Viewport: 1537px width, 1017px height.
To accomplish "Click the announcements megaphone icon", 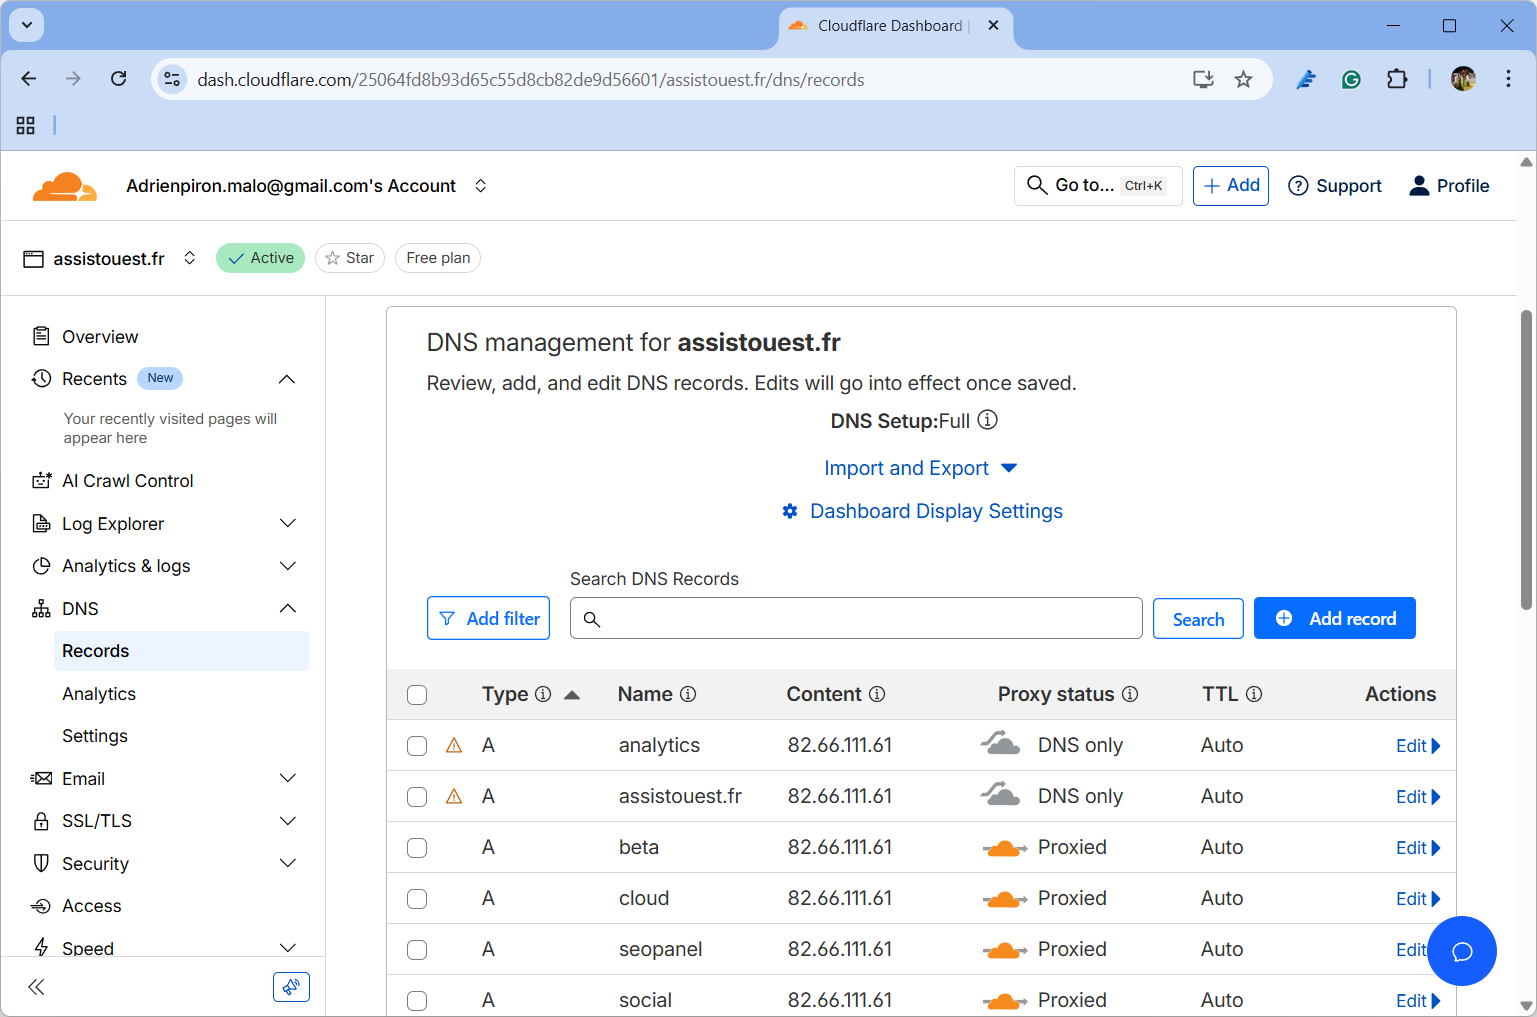I will click(291, 987).
